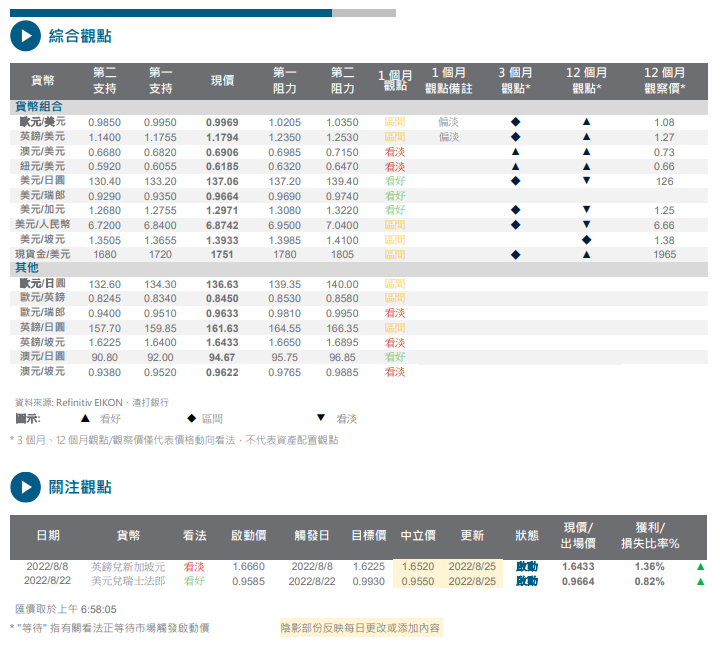Click the play icon beside 關注觀點 heading
This screenshot has height=650, width=720.
24,487
